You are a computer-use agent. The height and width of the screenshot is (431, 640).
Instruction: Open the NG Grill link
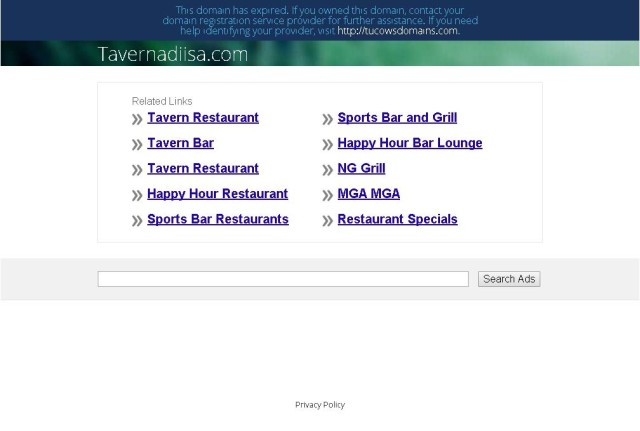361,169
